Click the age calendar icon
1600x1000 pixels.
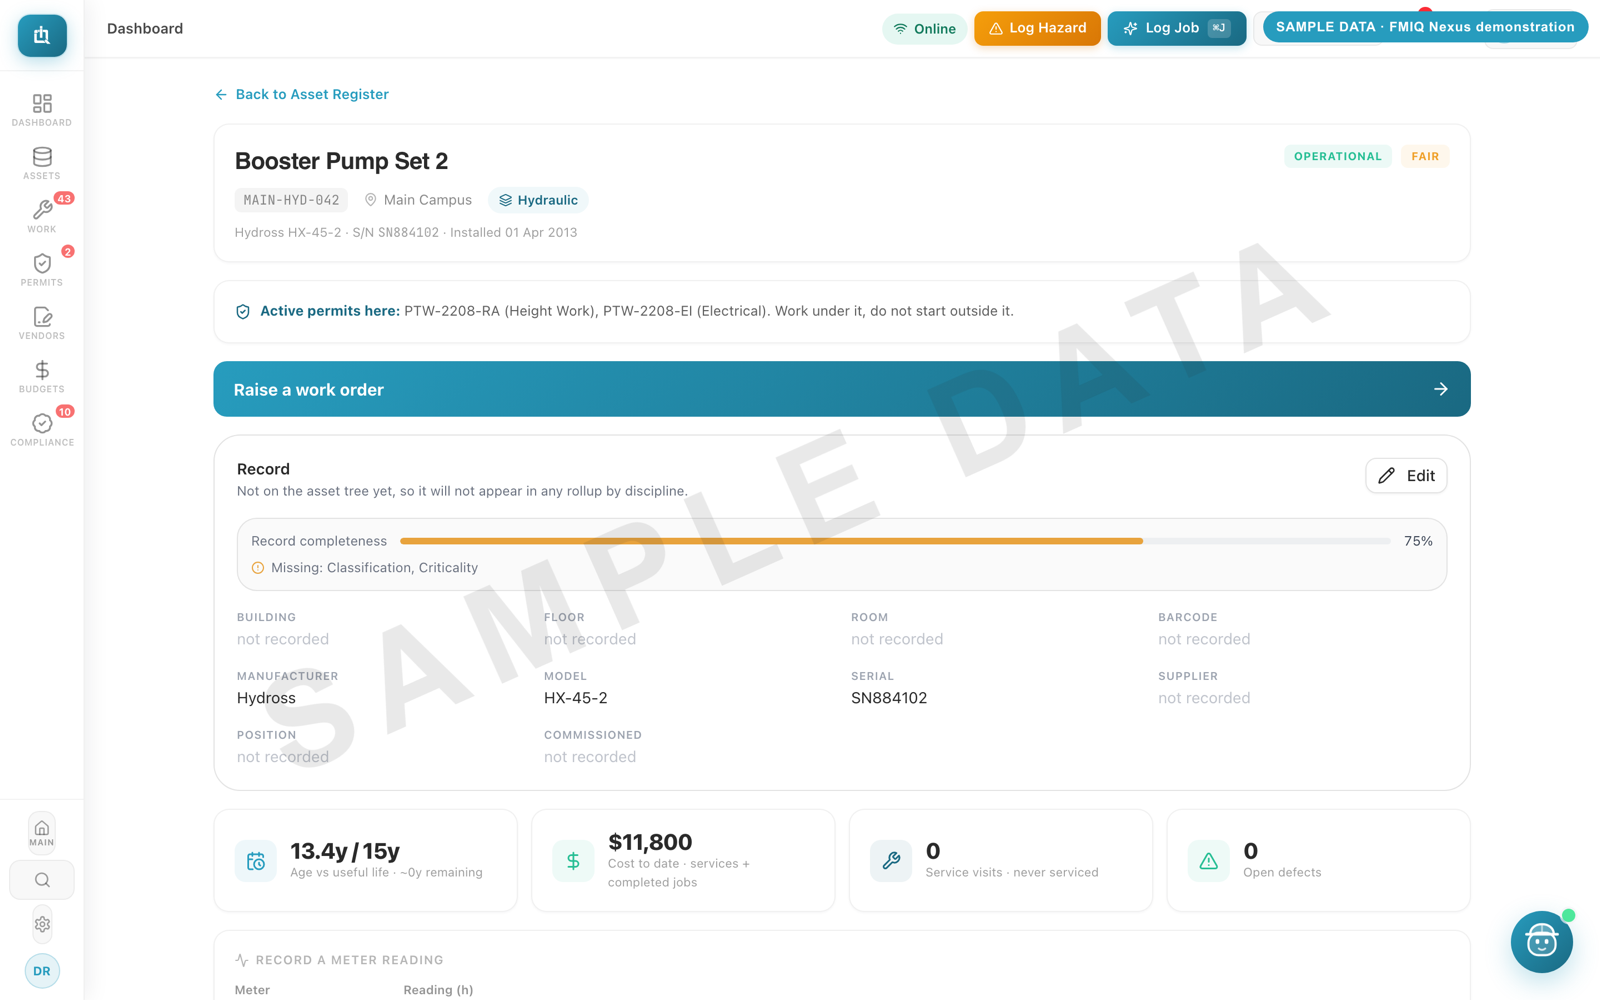pyautogui.click(x=256, y=861)
